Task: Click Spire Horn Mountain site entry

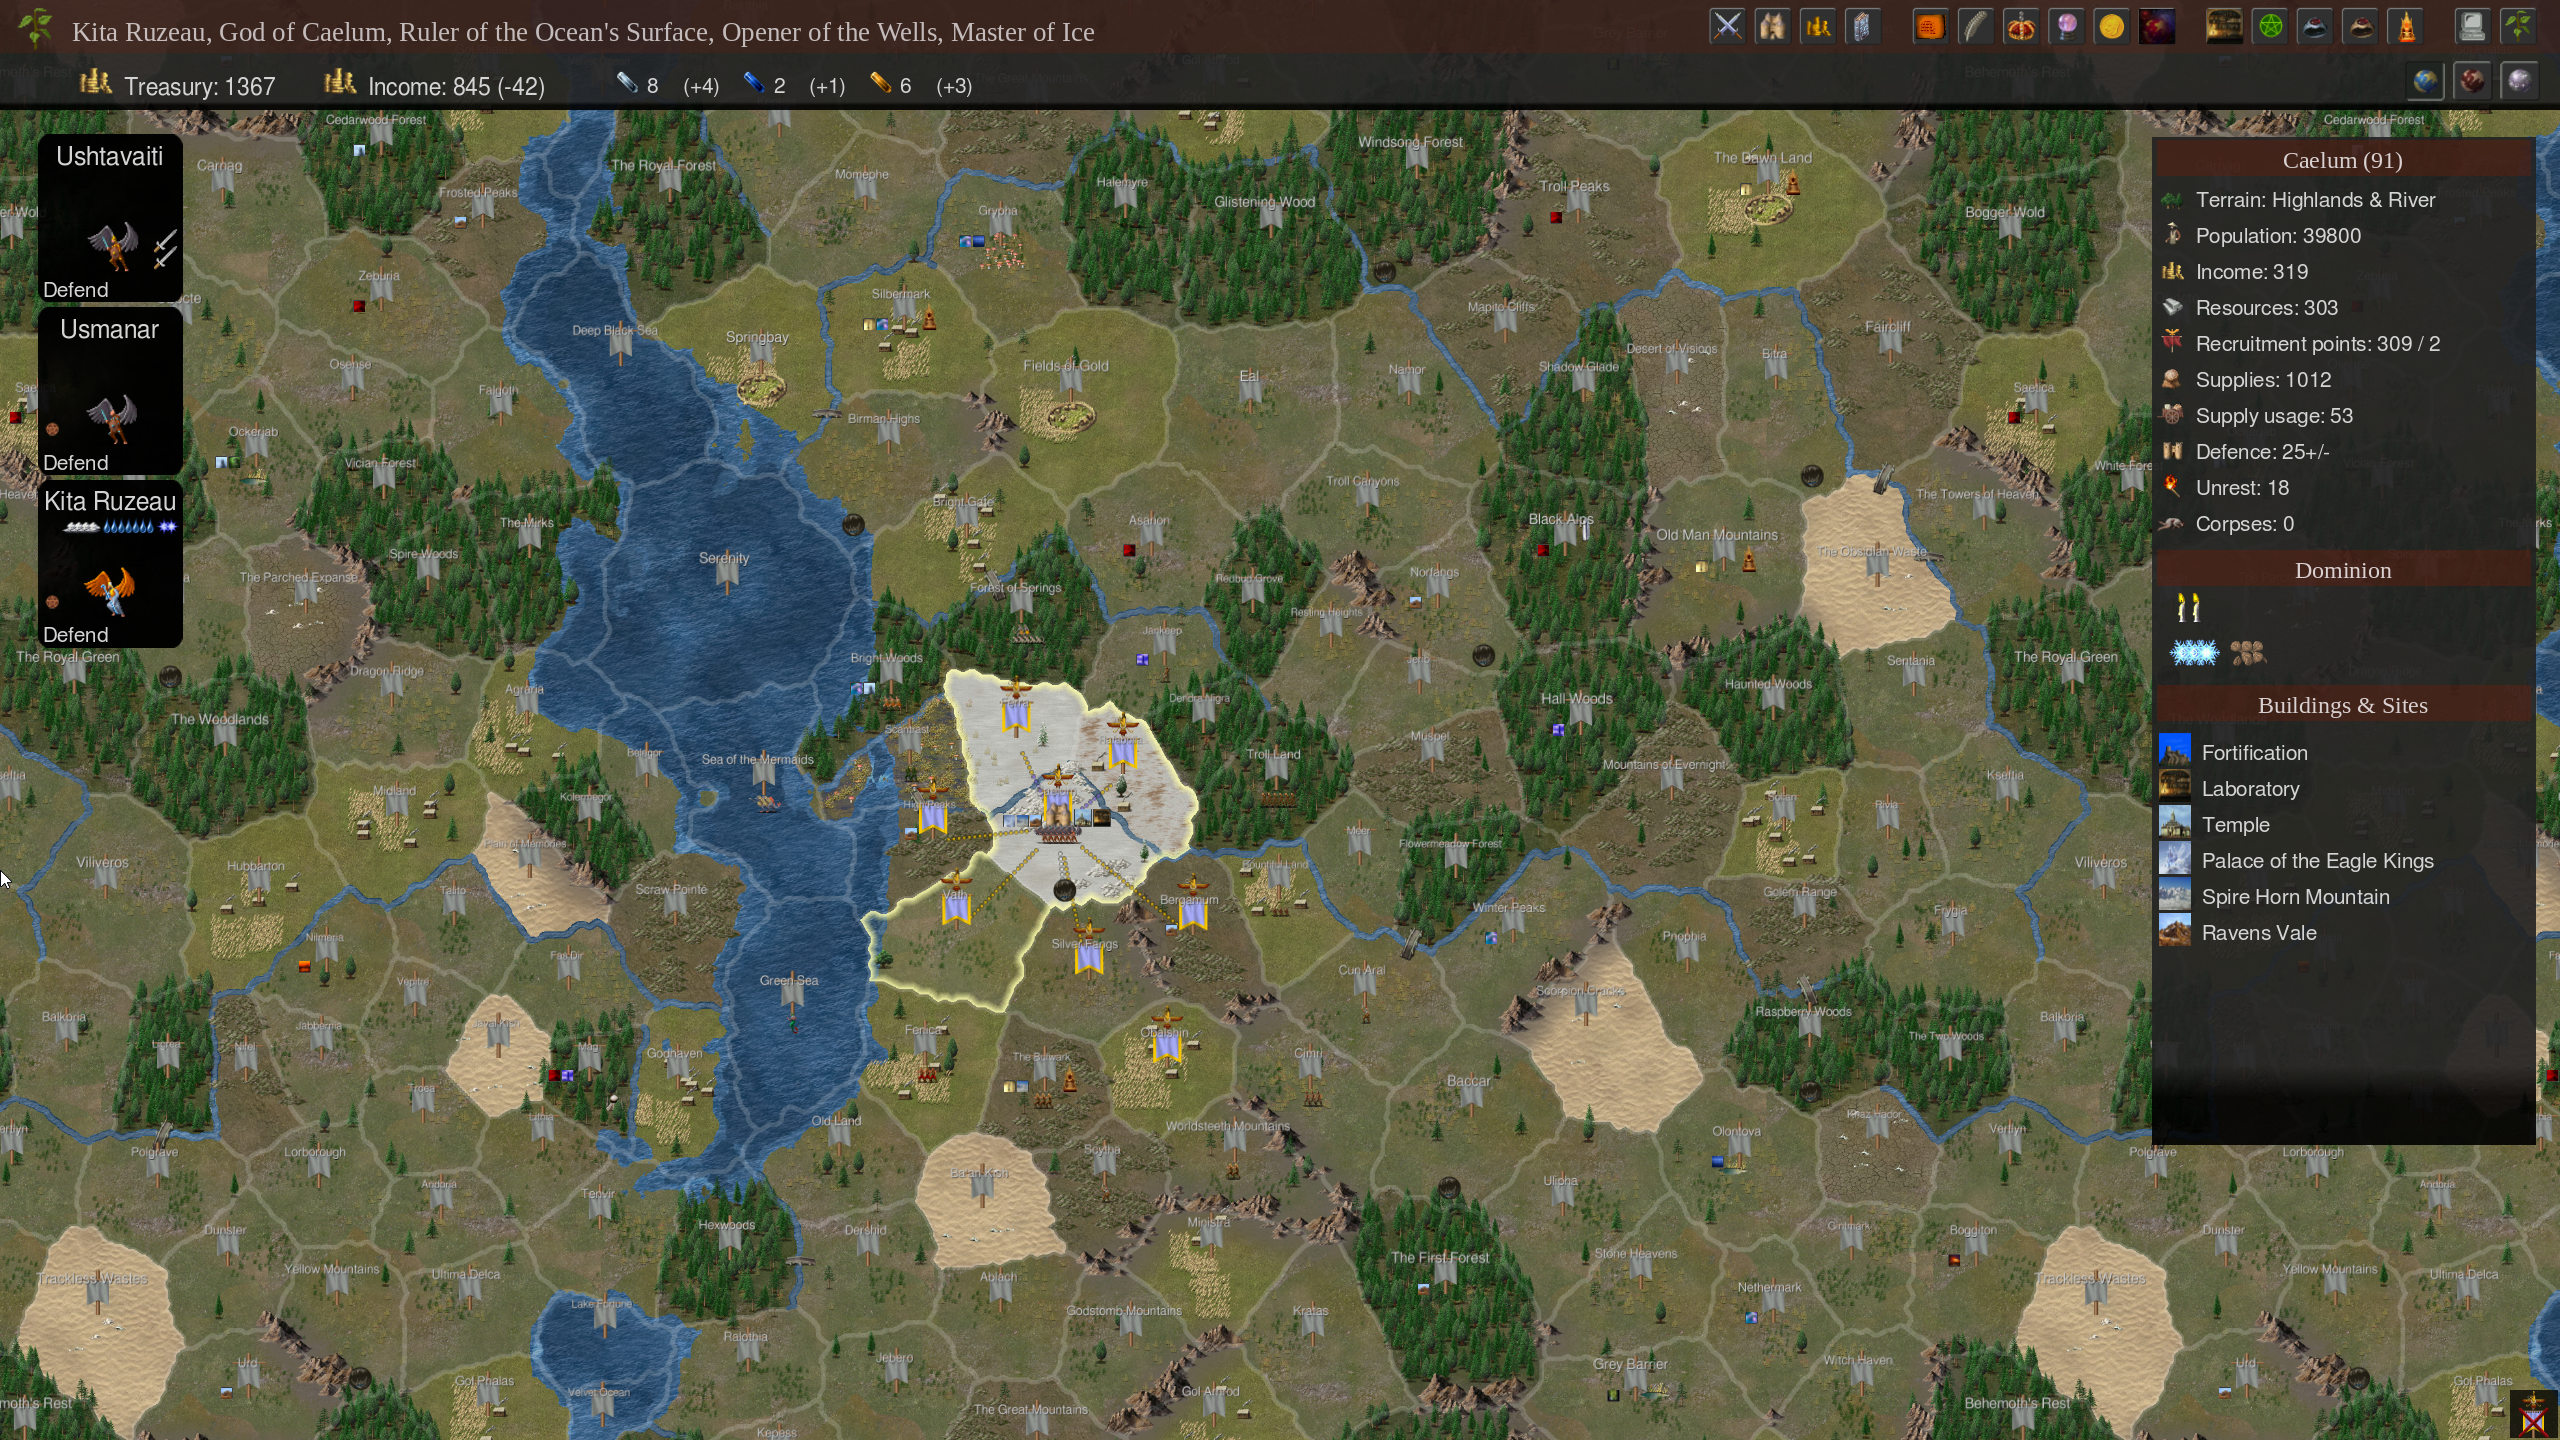Action: pos(2294,897)
